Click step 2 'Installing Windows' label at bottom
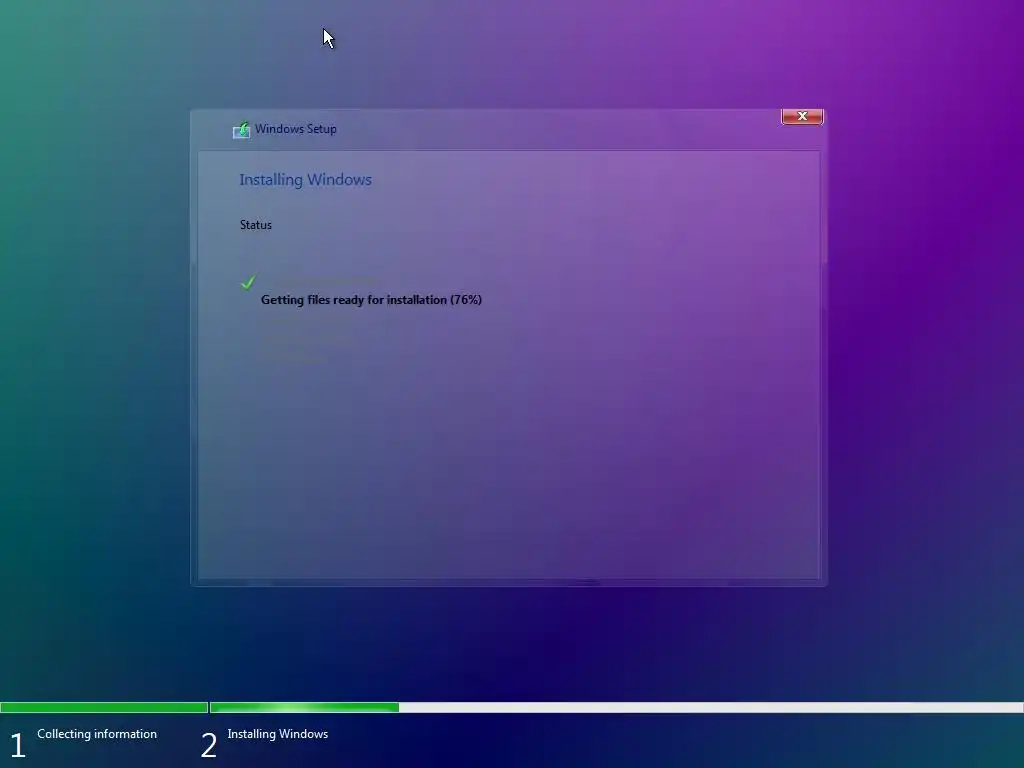1024x768 pixels. pyautogui.click(x=278, y=734)
